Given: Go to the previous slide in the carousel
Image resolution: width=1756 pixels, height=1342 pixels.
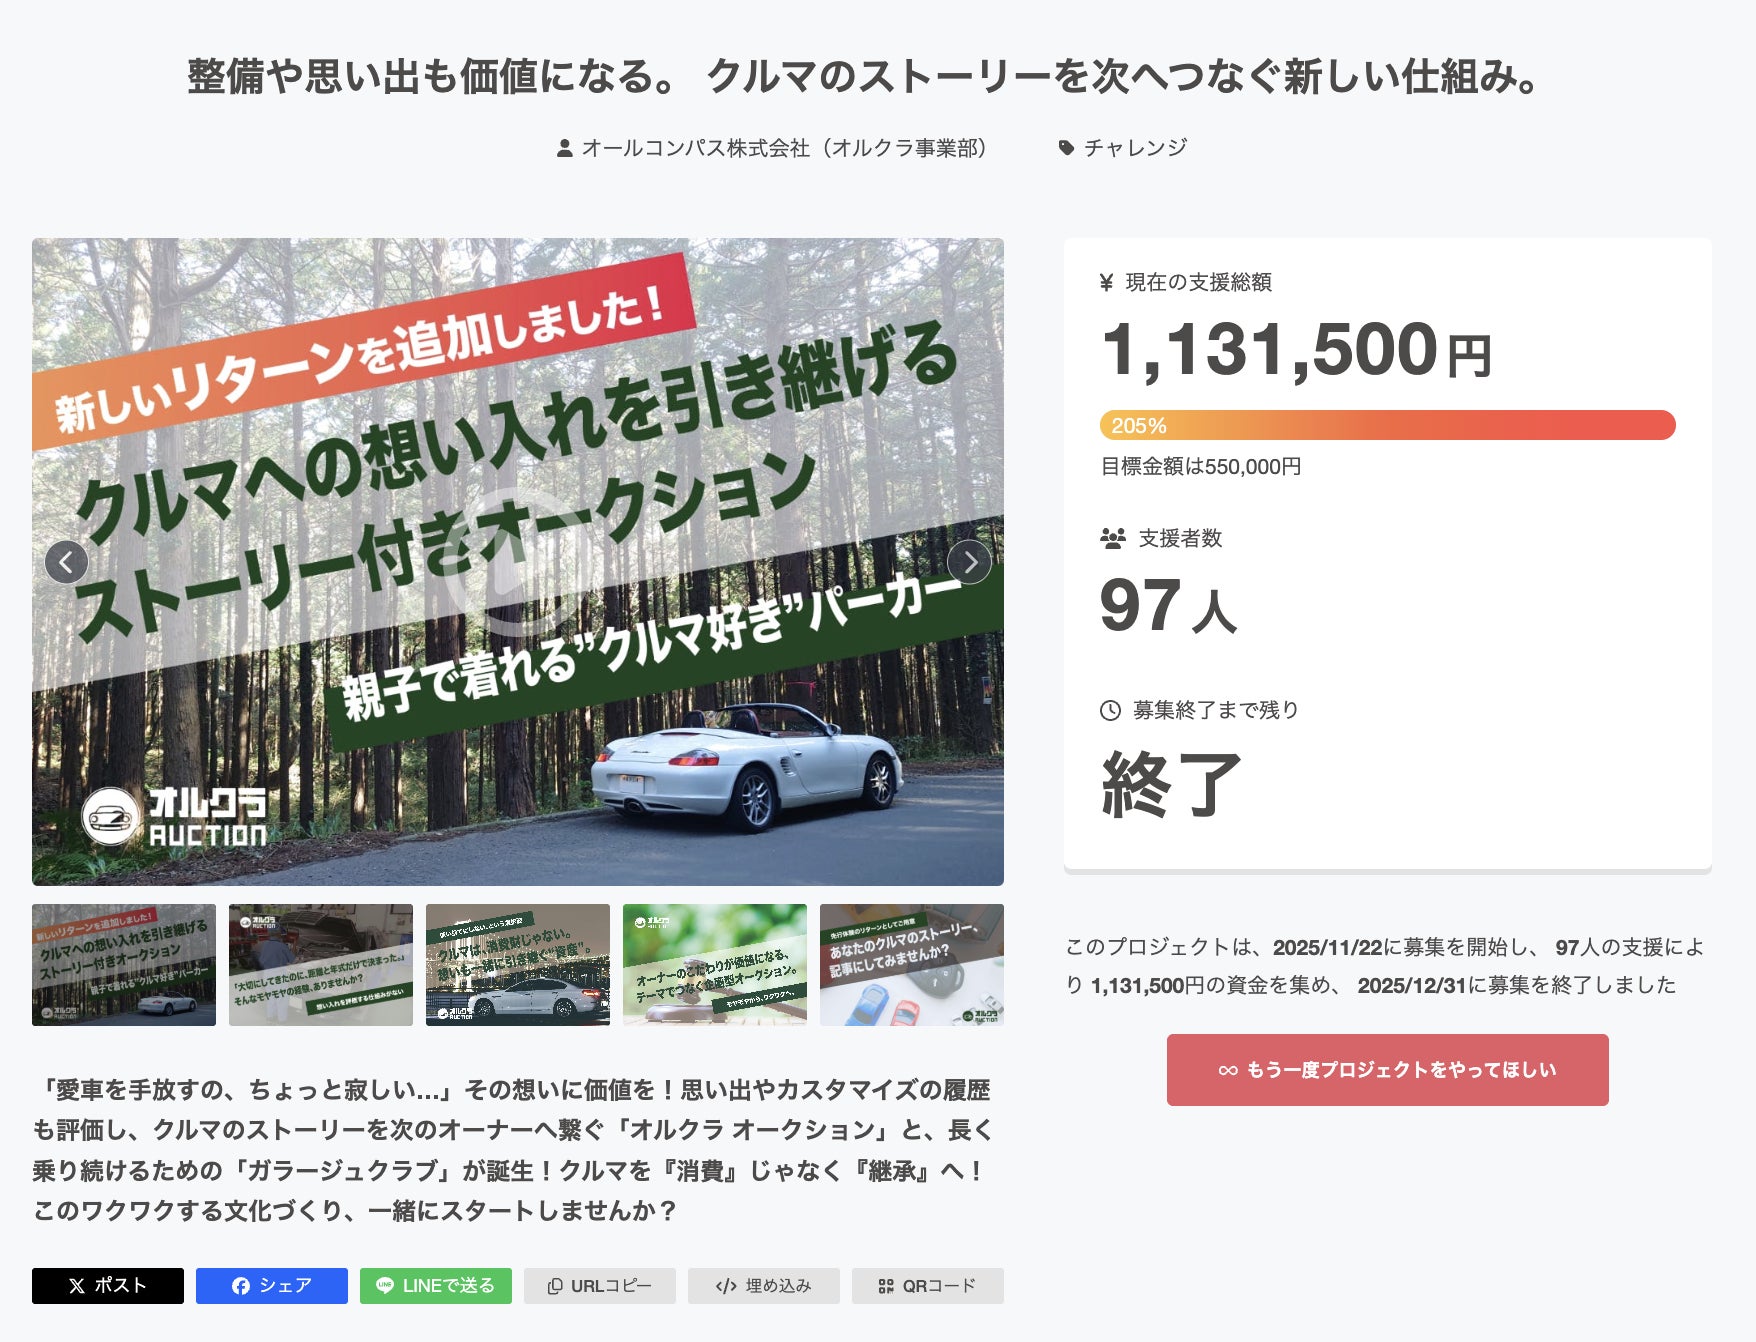Looking at the screenshot, I should click(x=66, y=563).
